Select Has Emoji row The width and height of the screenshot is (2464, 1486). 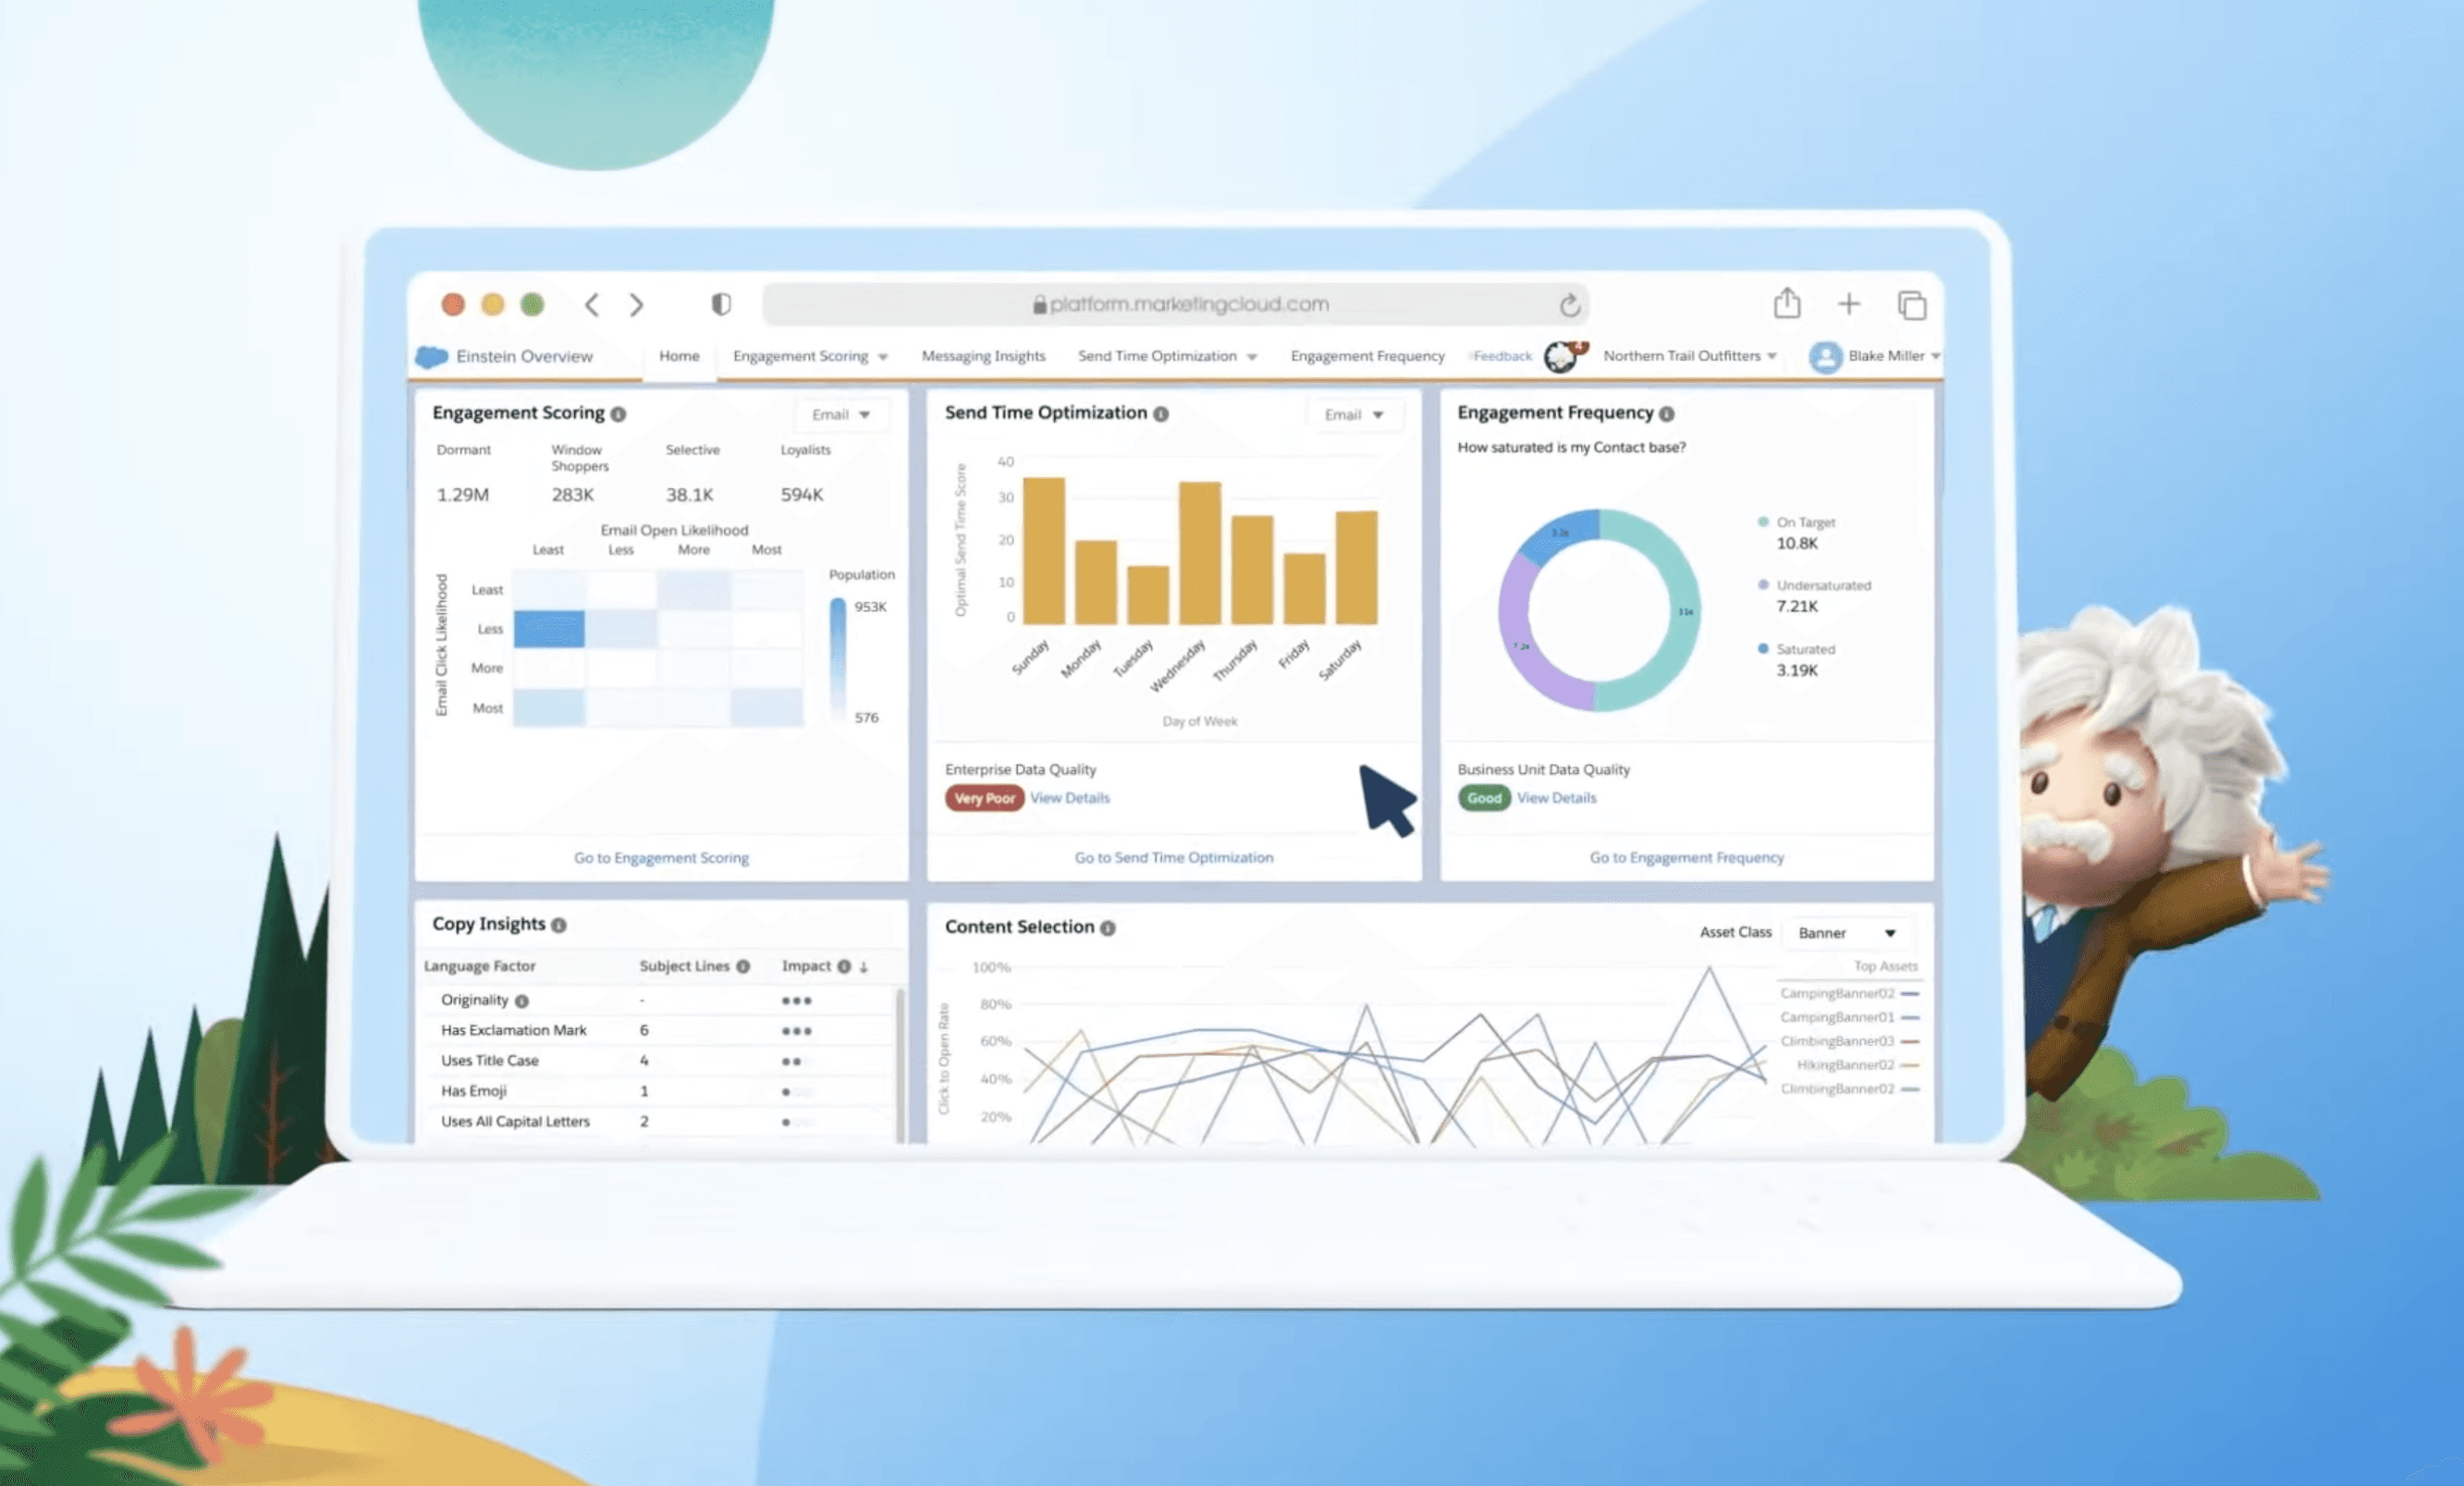coord(658,1091)
